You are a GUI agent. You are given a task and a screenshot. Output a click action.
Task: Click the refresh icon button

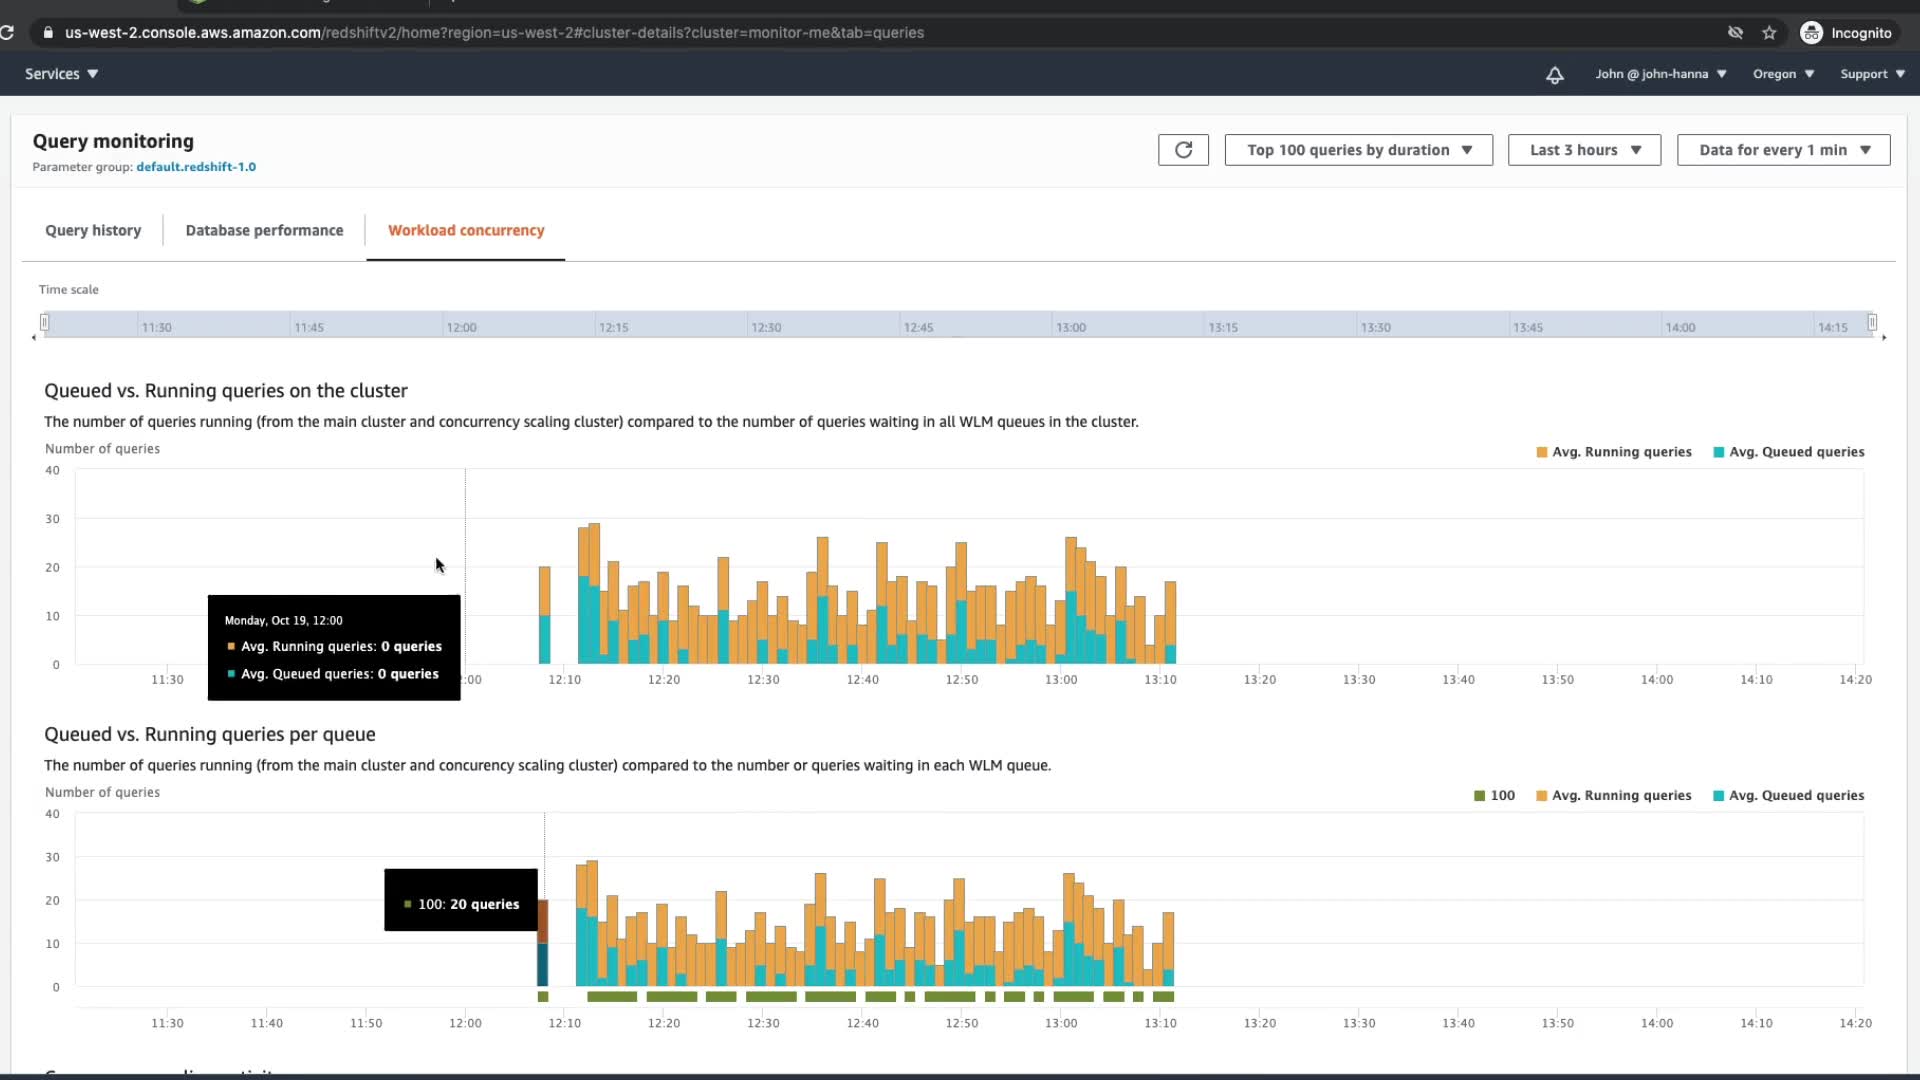tap(1183, 150)
